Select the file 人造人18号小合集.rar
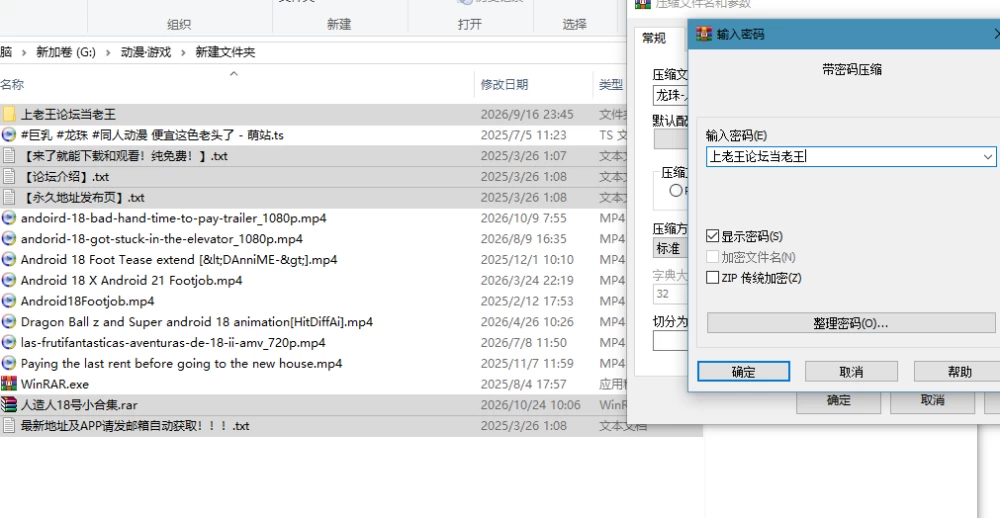 point(79,405)
